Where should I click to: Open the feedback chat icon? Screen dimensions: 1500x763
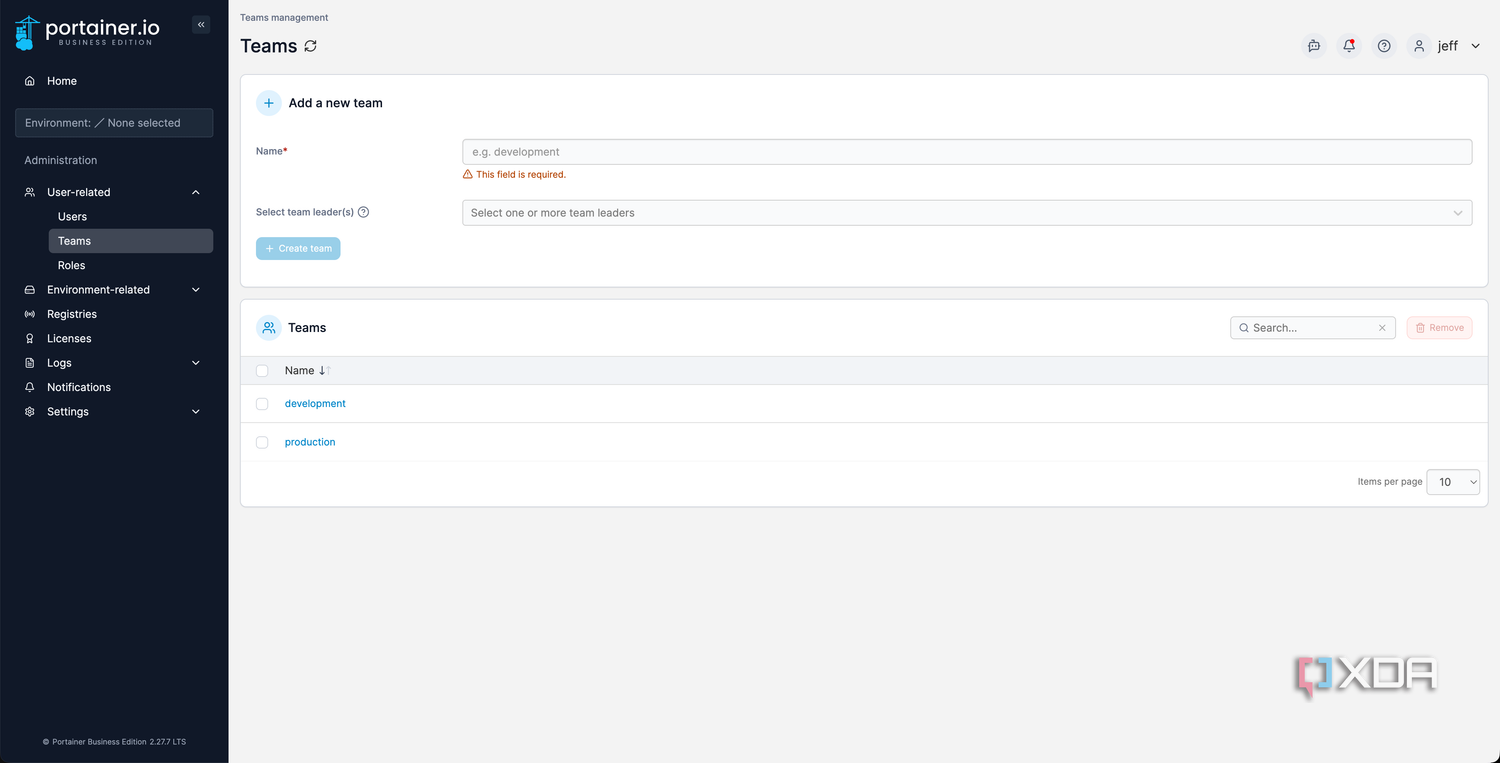[x=1314, y=46]
